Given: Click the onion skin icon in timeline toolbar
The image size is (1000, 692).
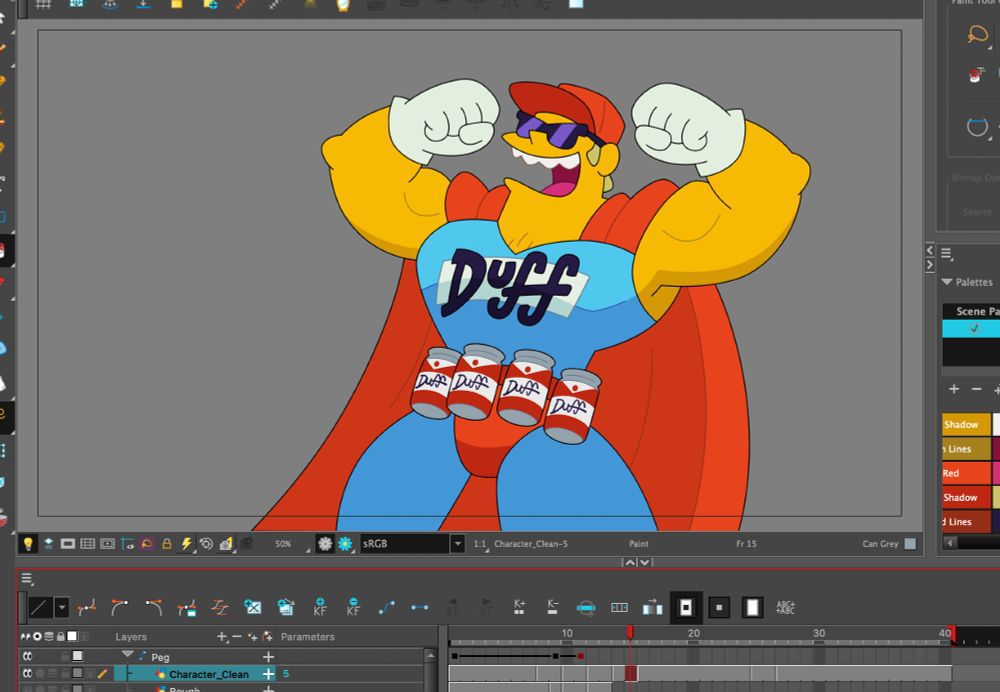Looking at the screenshot, I should (586, 607).
